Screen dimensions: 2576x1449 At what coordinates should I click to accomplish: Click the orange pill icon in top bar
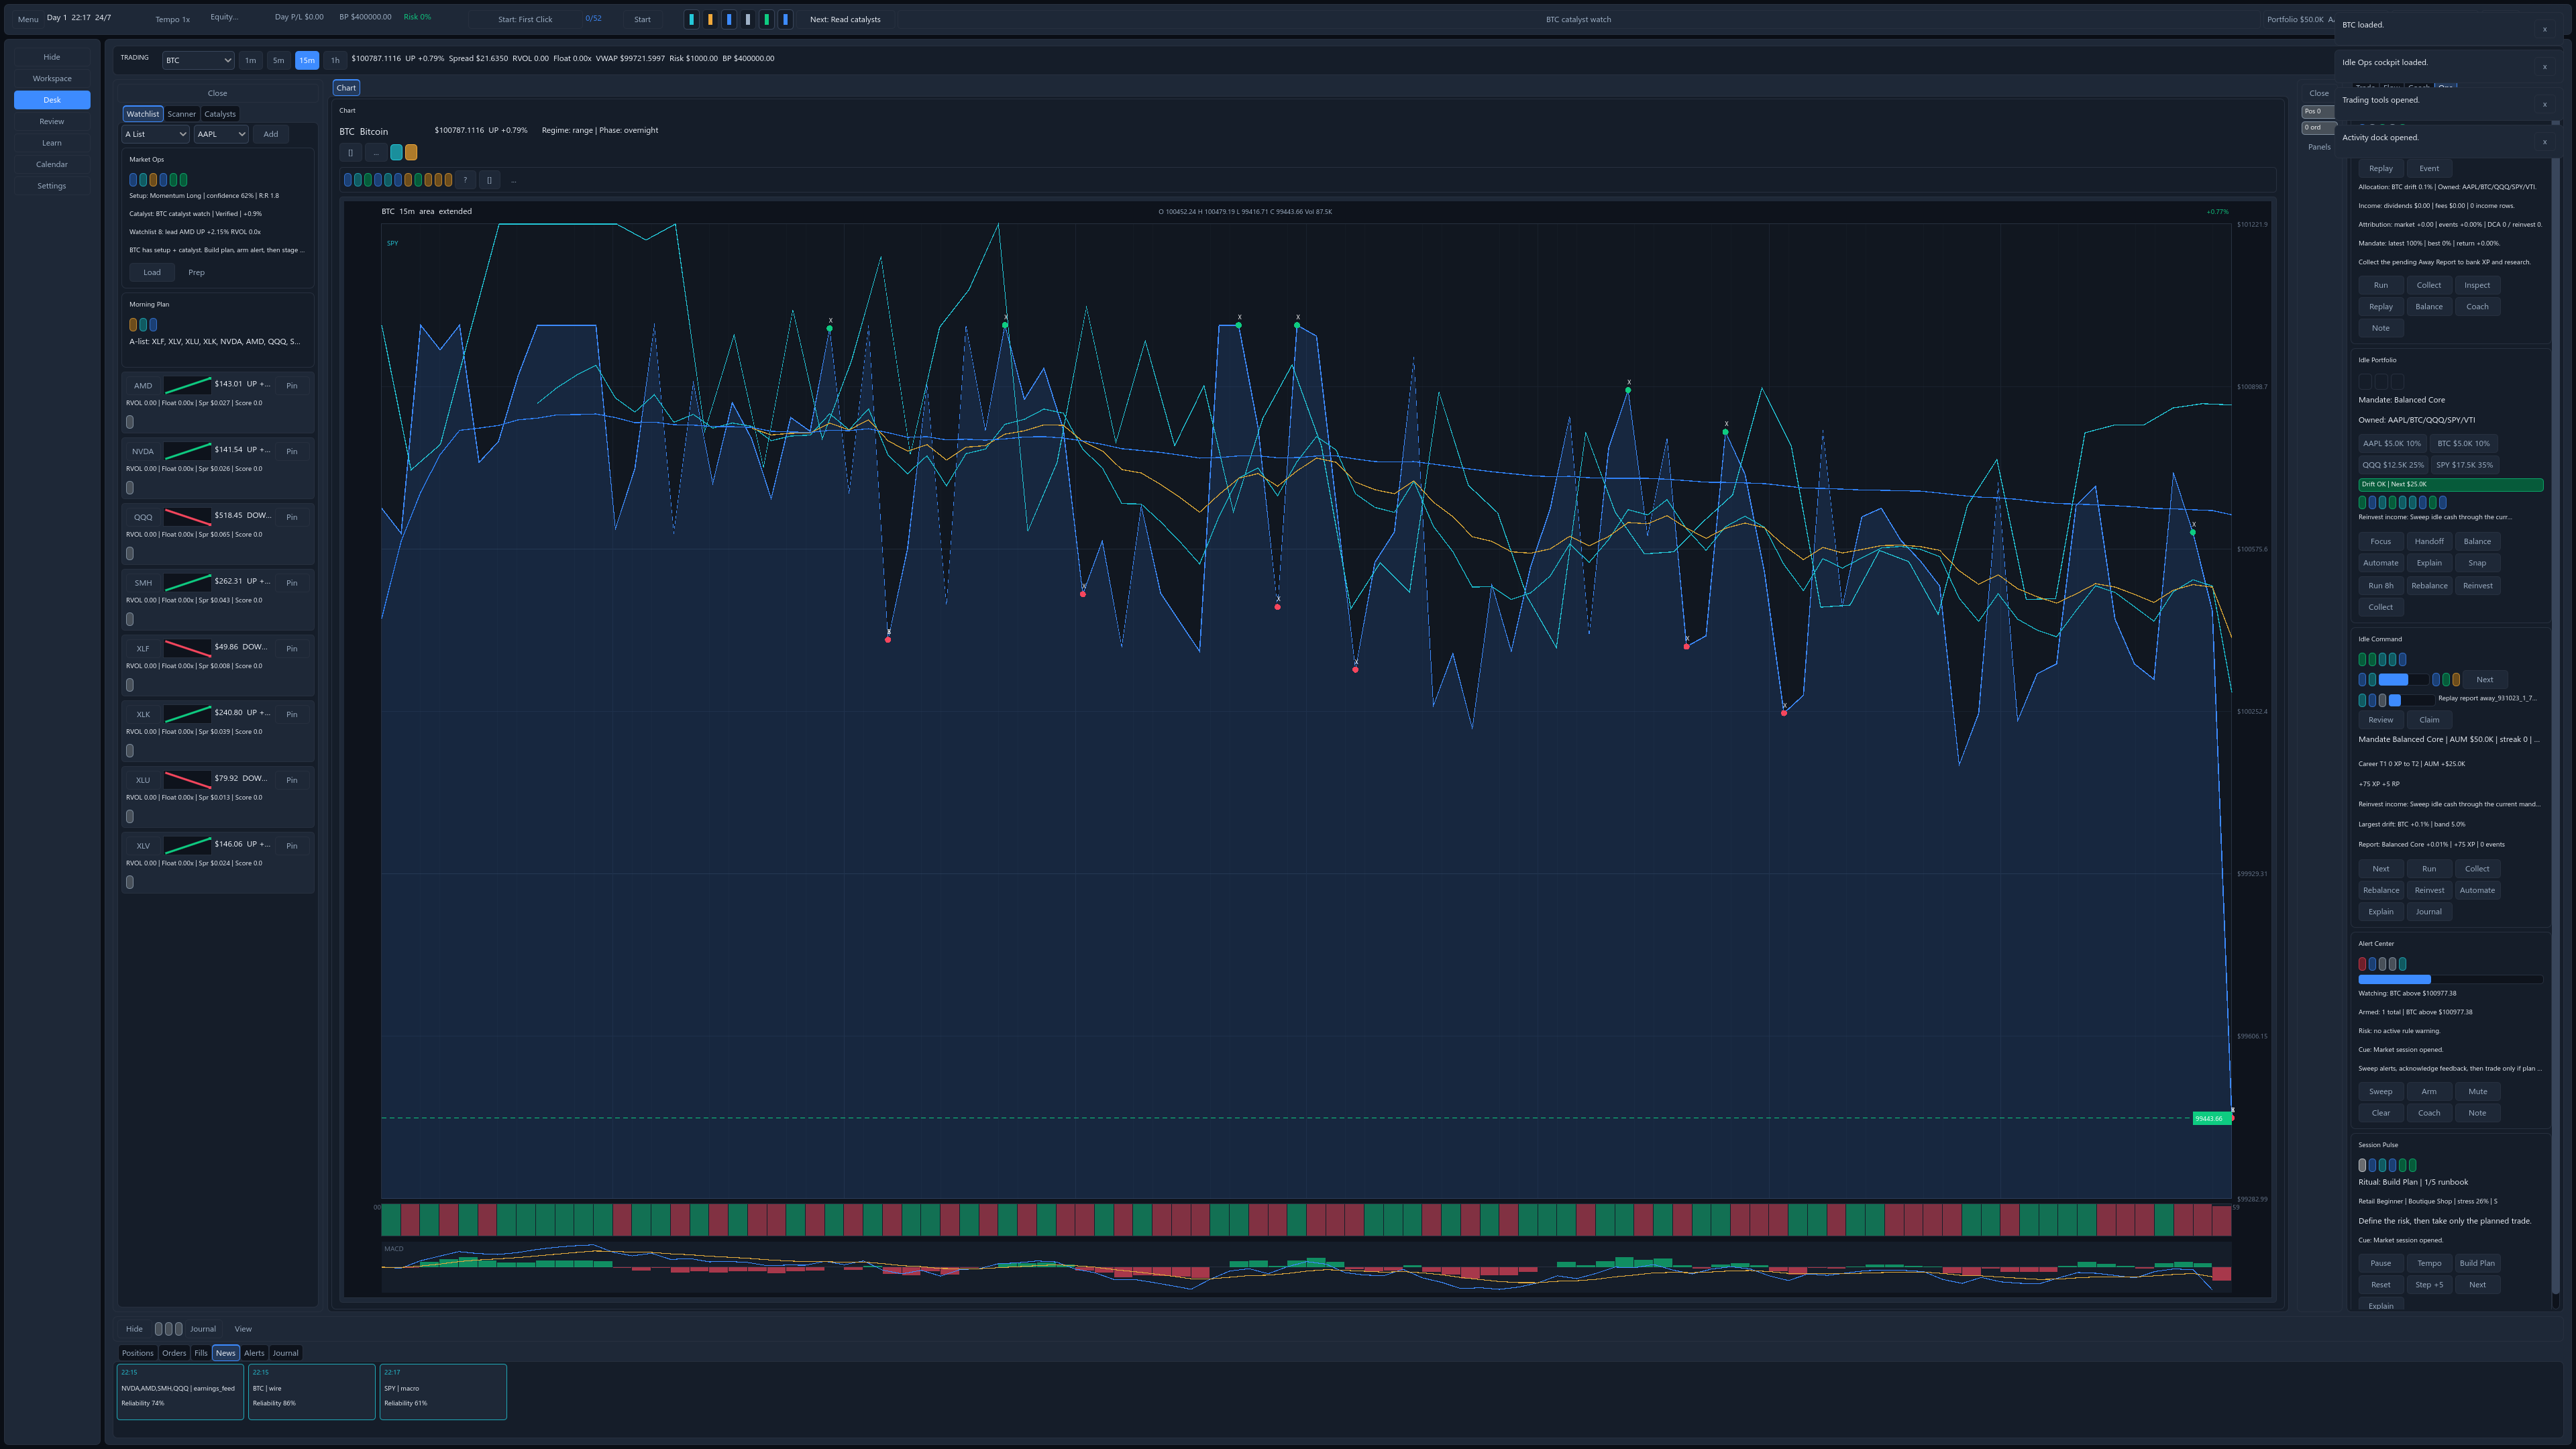tap(710, 19)
